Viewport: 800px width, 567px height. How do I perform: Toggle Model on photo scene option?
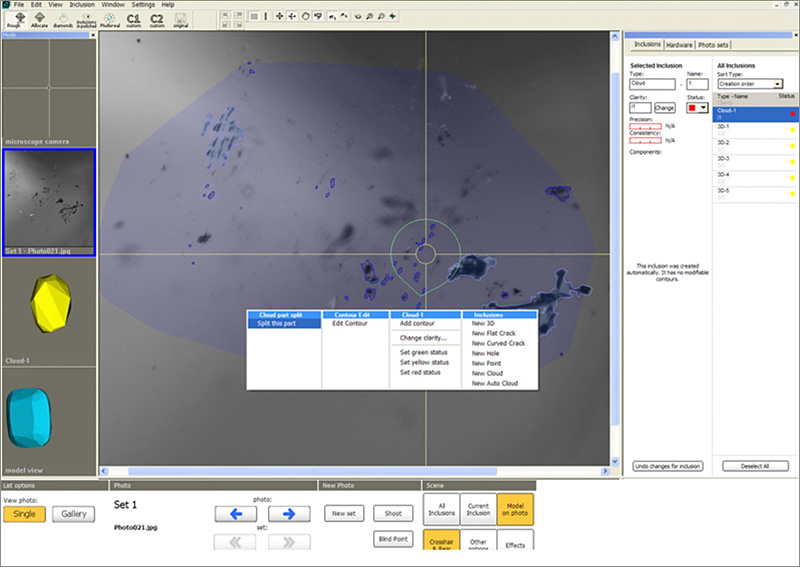tap(515, 509)
